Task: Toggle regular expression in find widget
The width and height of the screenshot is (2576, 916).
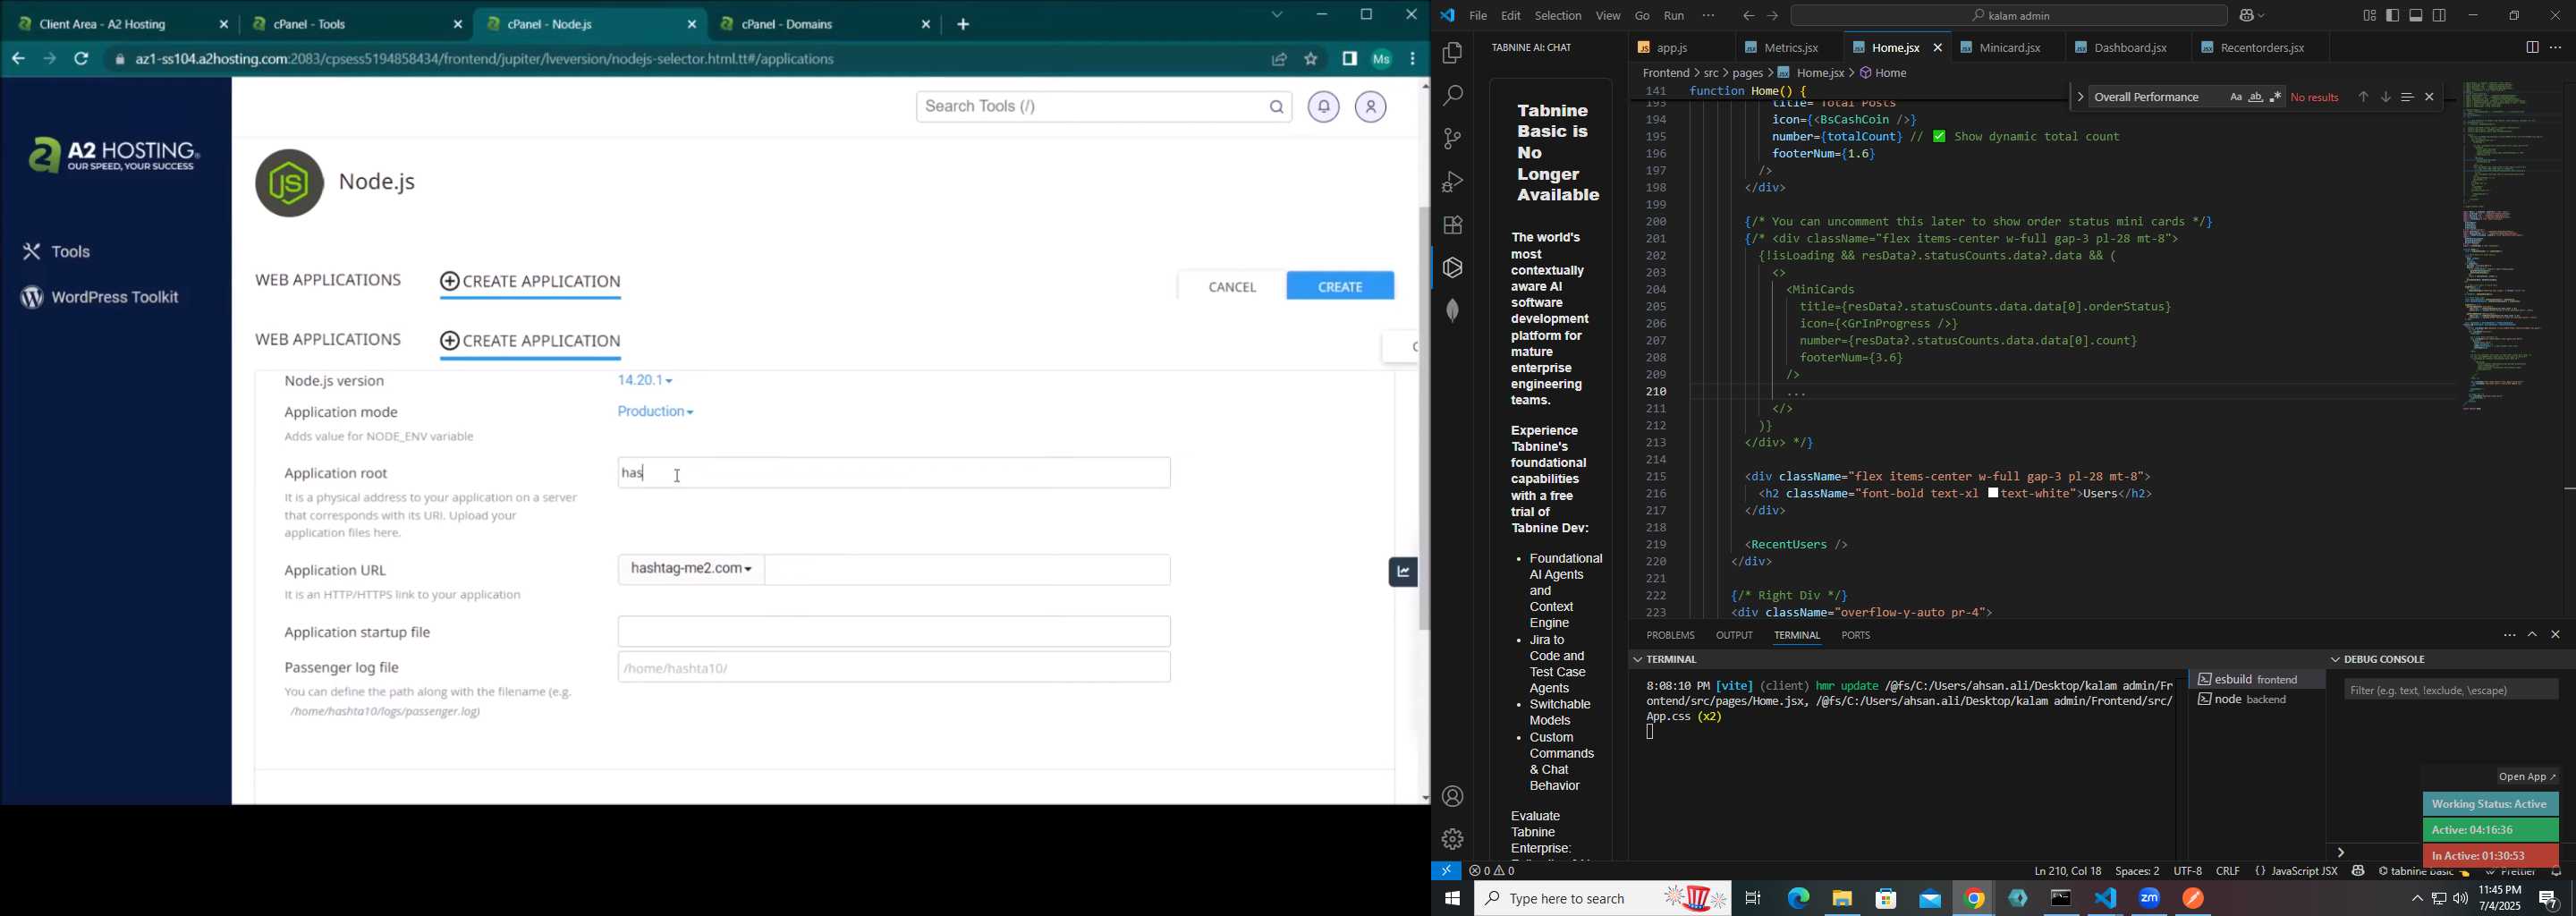Action: tap(2275, 97)
